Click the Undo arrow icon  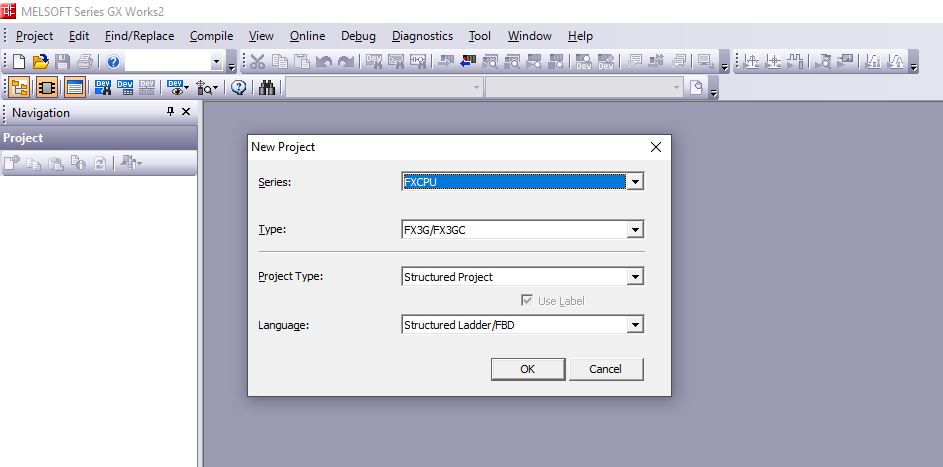point(324,61)
